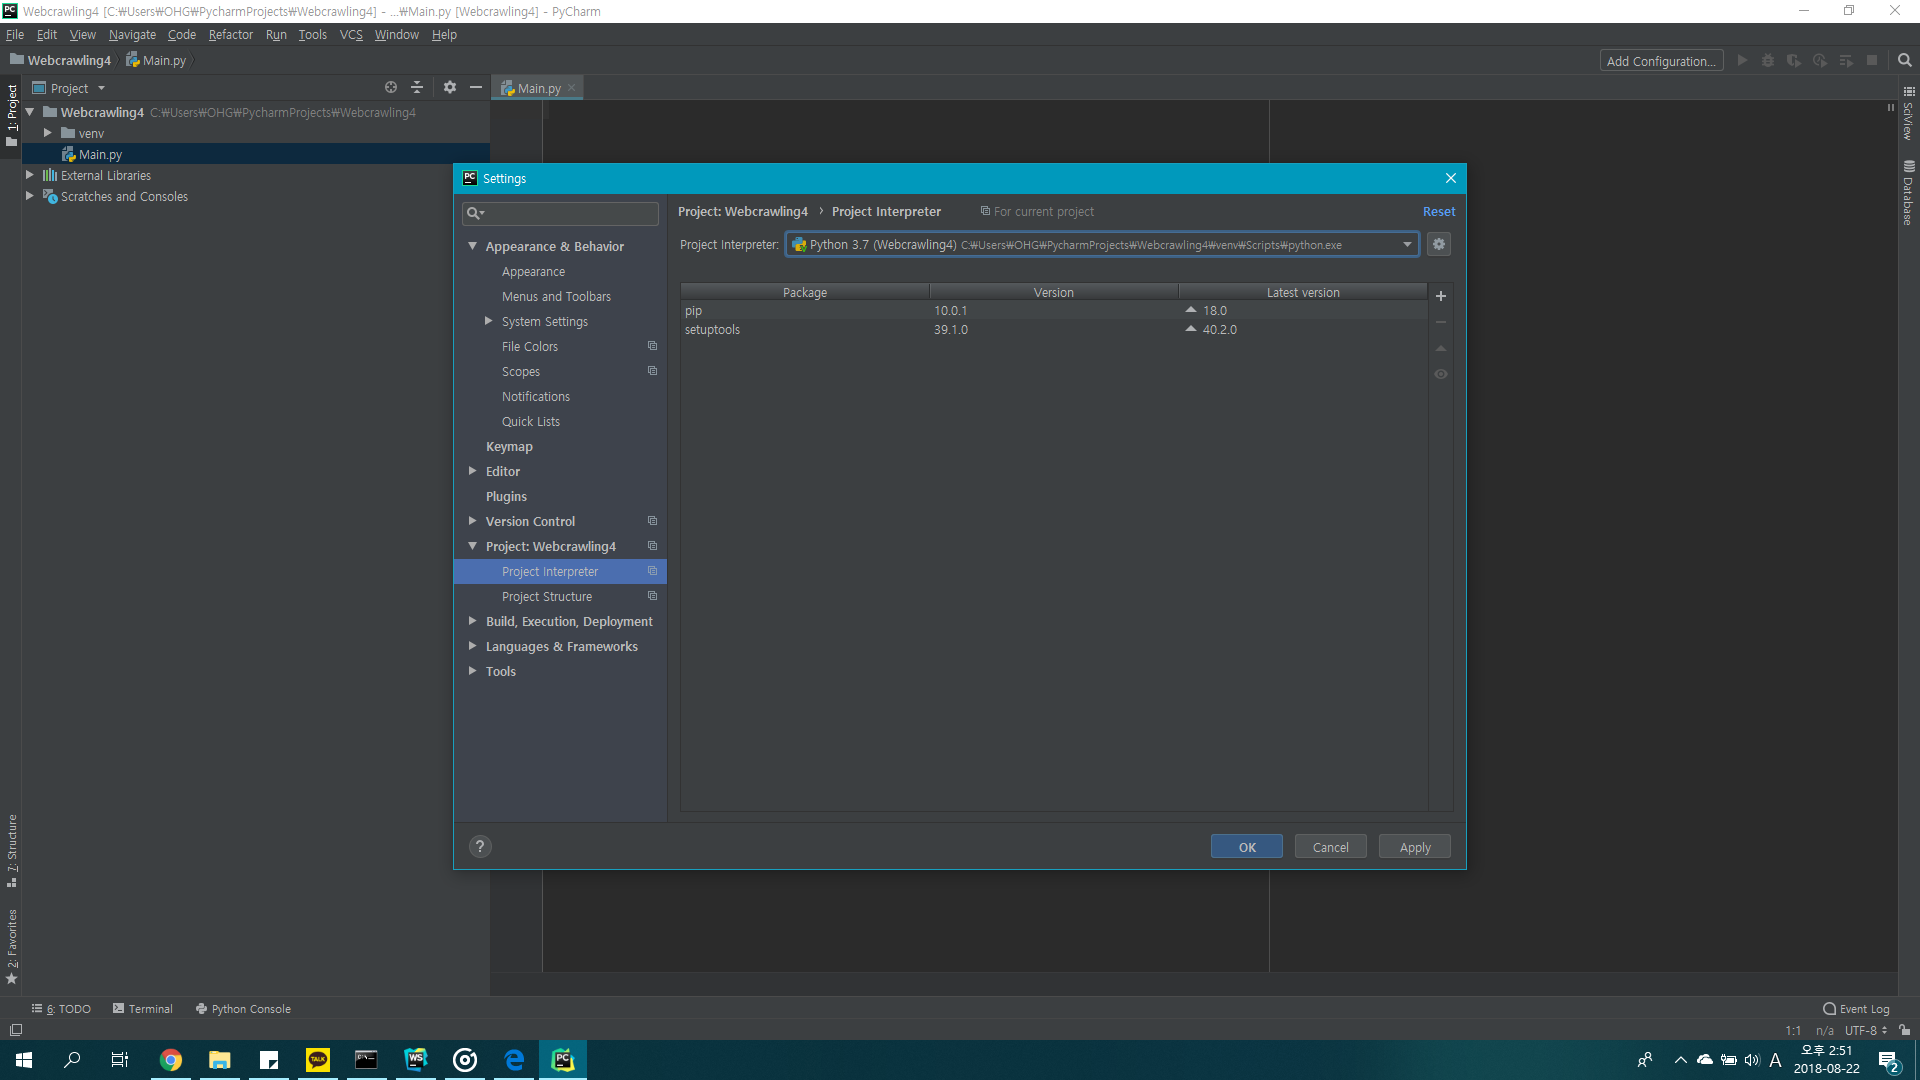Click the Run arrow in main toolbar
This screenshot has width=1920, height=1080.
(x=1742, y=60)
